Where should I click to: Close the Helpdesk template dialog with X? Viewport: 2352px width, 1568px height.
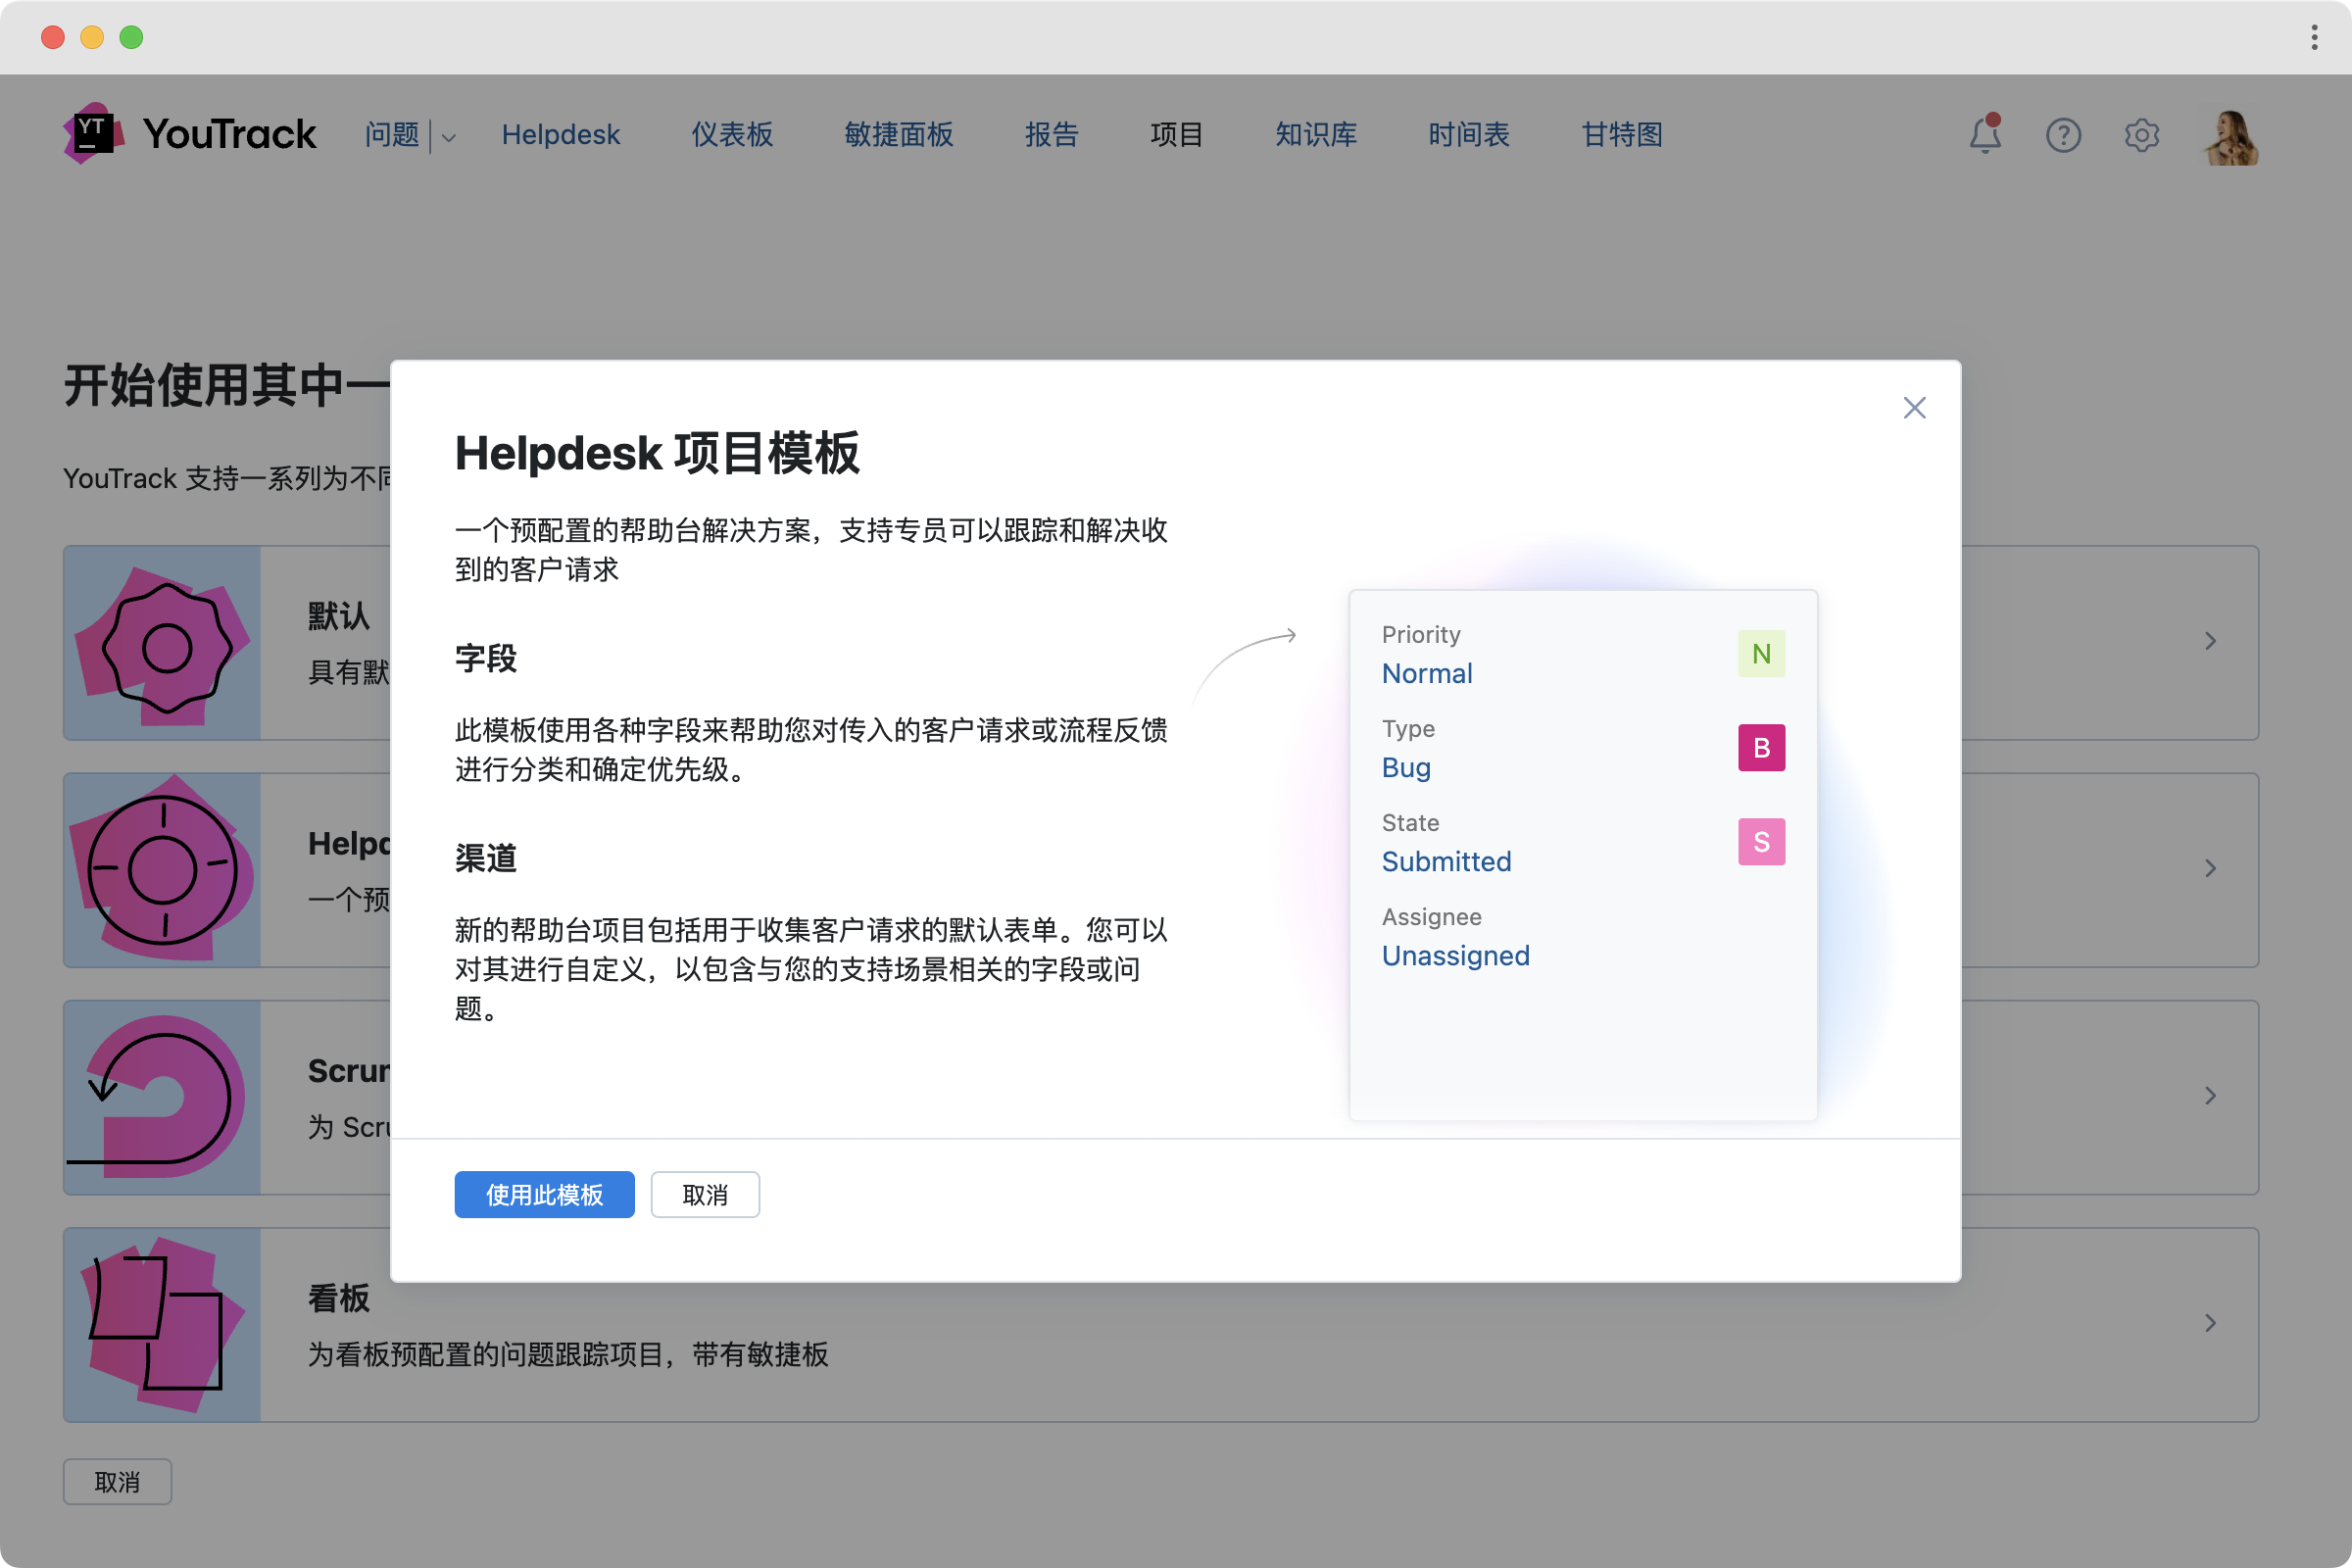coord(1913,408)
